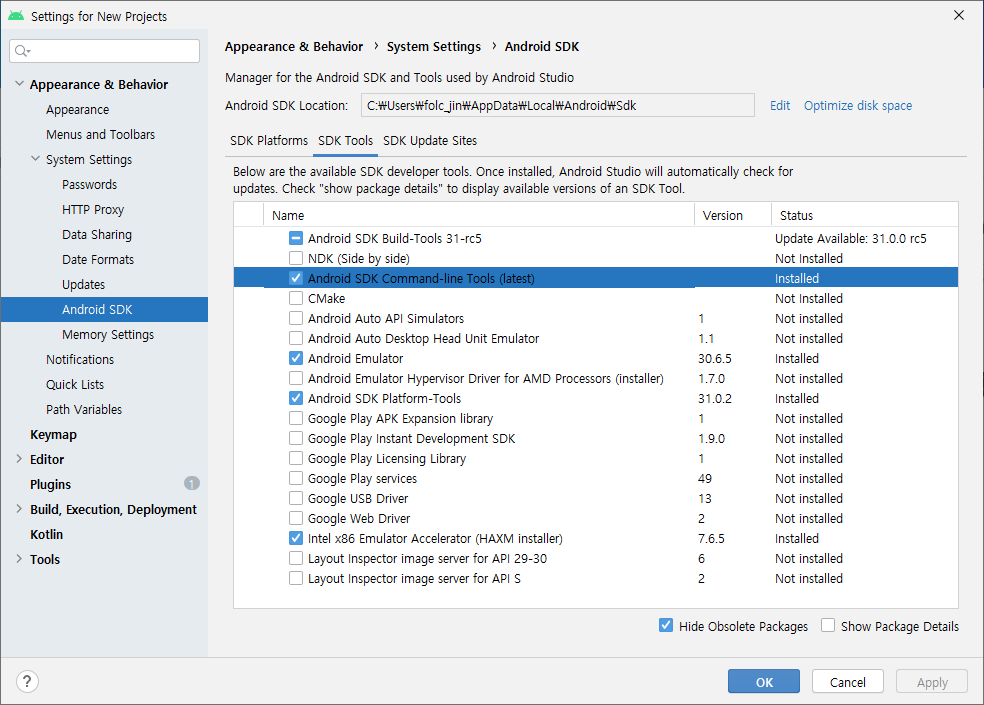Switch to the SDK Platforms tab
The width and height of the screenshot is (984, 705).
(269, 141)
